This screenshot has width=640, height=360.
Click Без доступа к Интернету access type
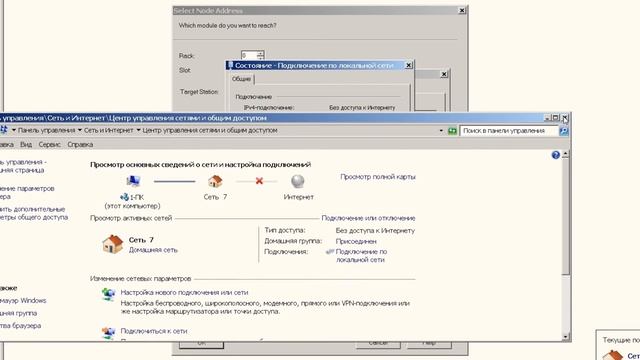[x=375, y=231]
